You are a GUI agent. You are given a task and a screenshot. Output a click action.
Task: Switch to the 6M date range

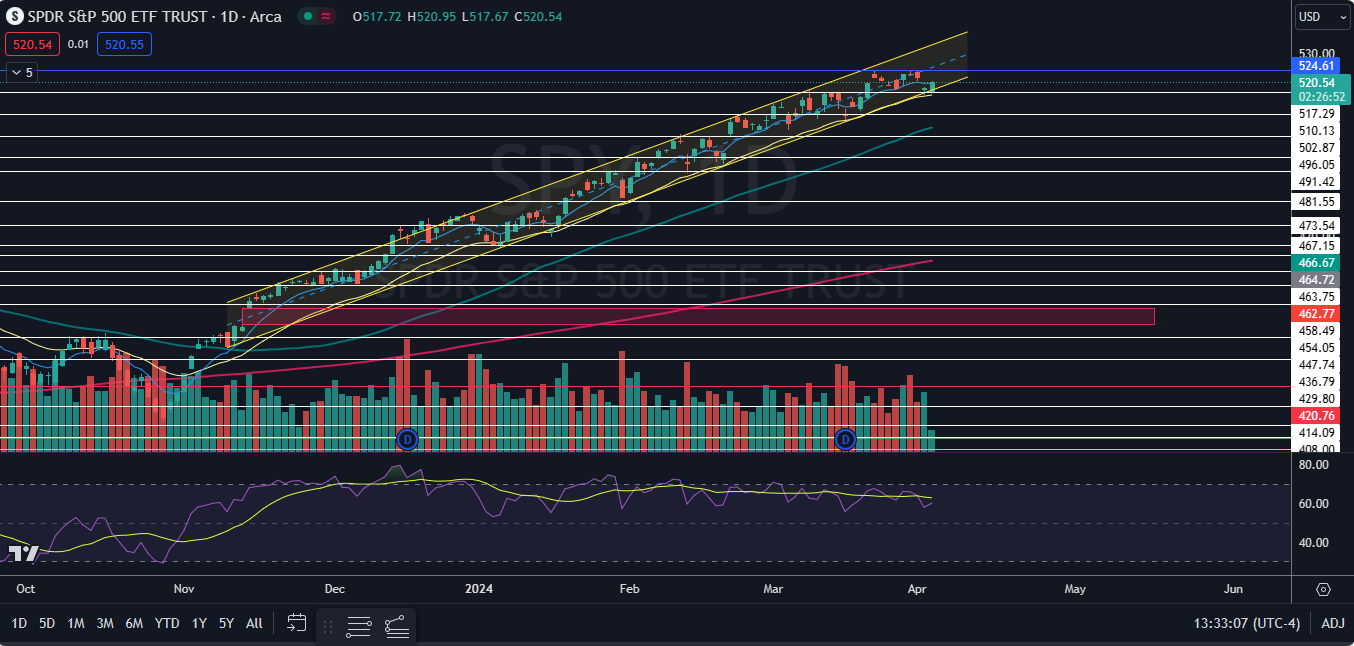click(134, 623)
